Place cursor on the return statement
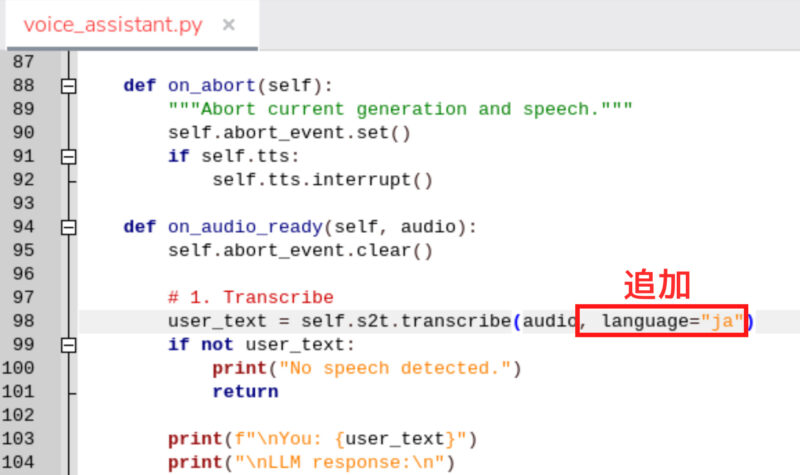Viewport: 800px width, 475px height. pyautogui.click(x=245, y=392)
